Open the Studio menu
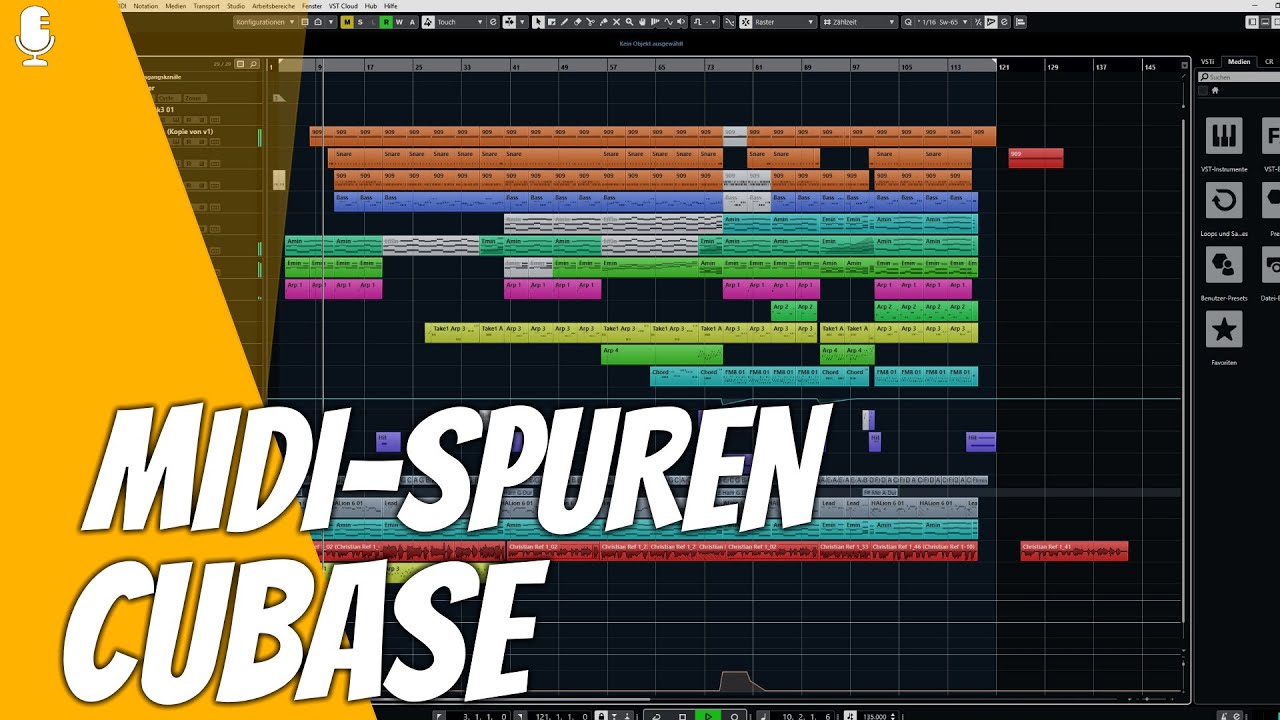The height and width of the screenshot is (720, 1280). [236, 5]
